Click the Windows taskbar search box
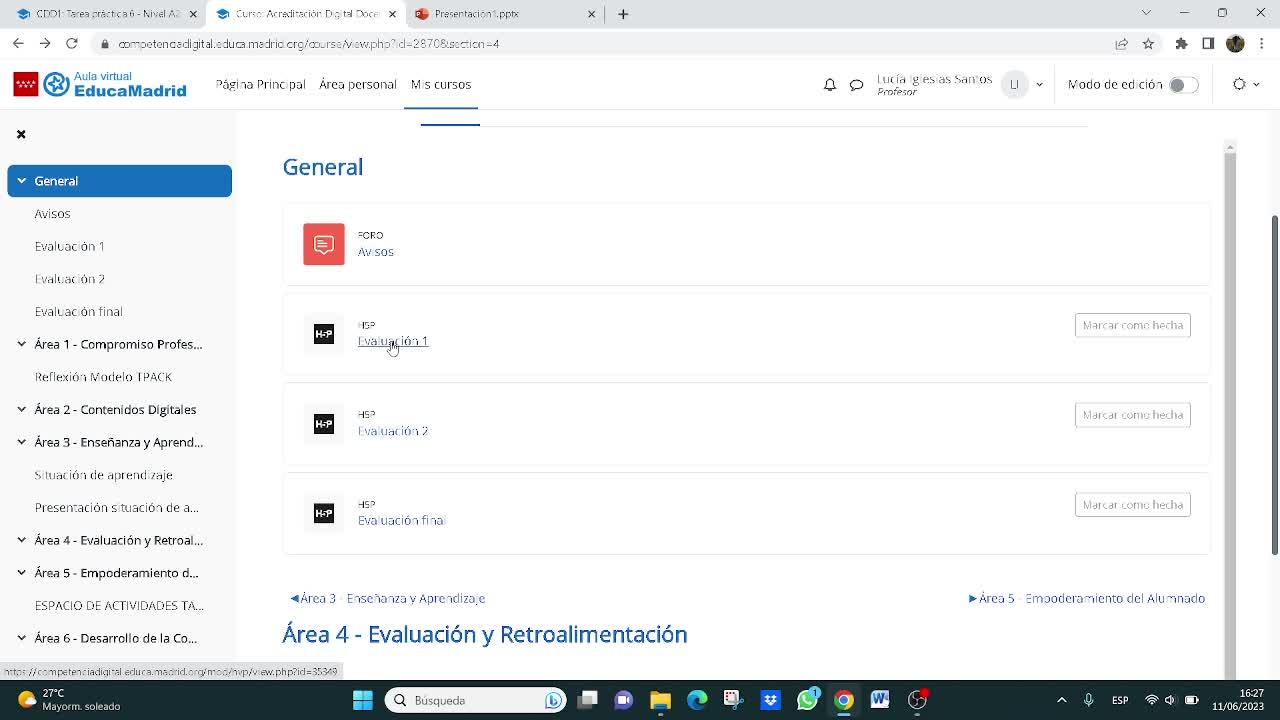This screenshot has width=1280, height=720. tap(476, 700)
